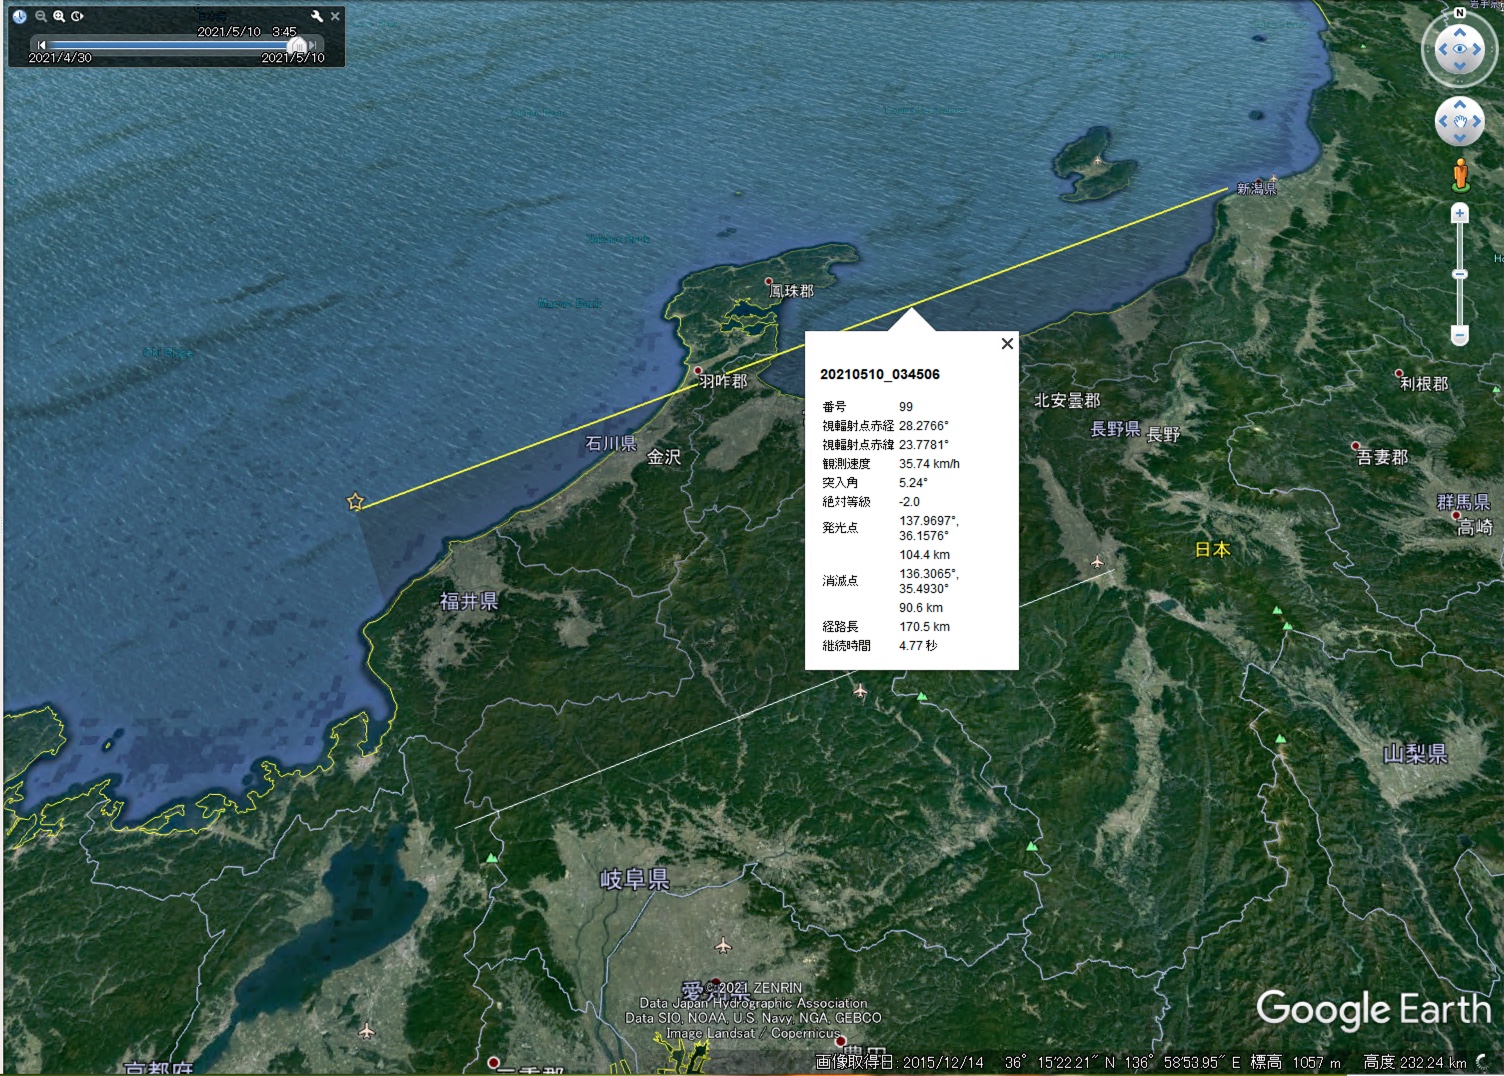Look up with the eye control arrow
Viewport: 1504px width, 1076px height.
(1460, 33)
